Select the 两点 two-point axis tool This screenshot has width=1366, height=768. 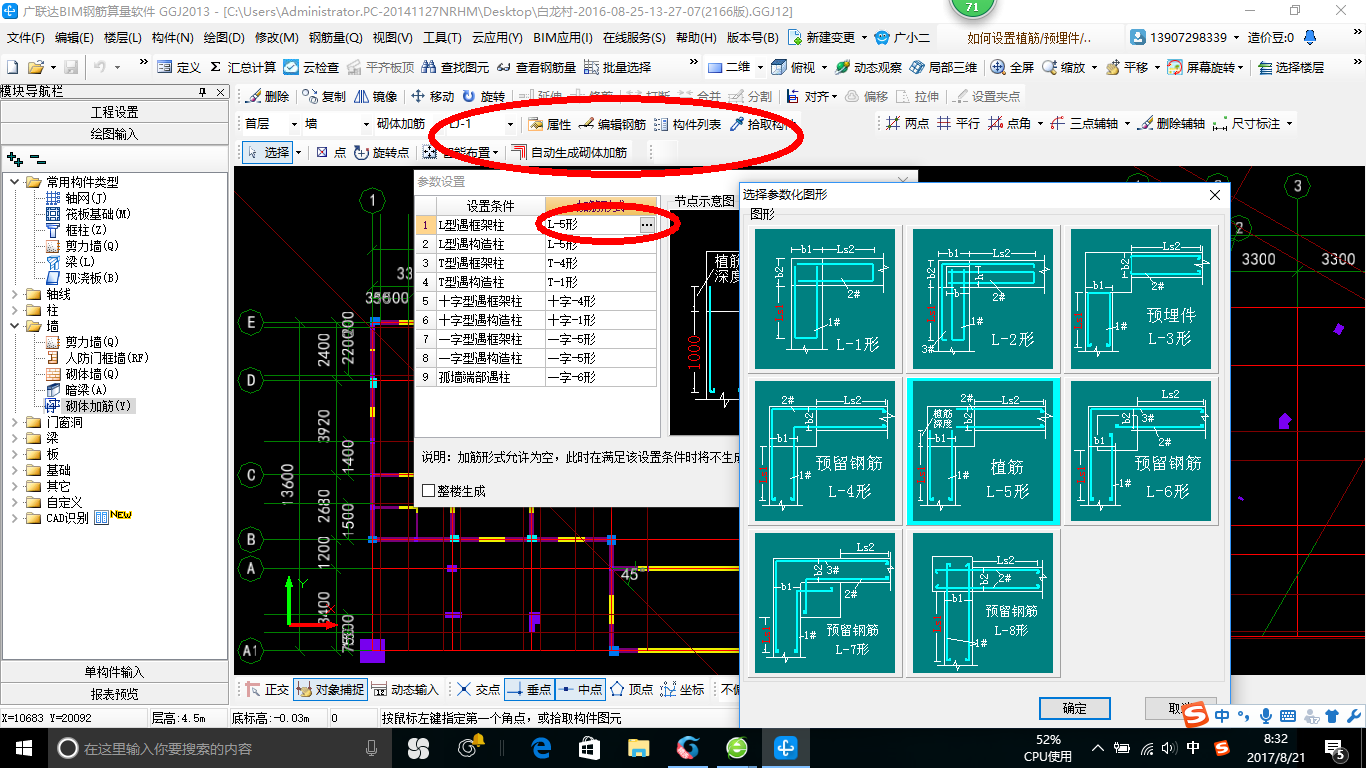point(907,124)
